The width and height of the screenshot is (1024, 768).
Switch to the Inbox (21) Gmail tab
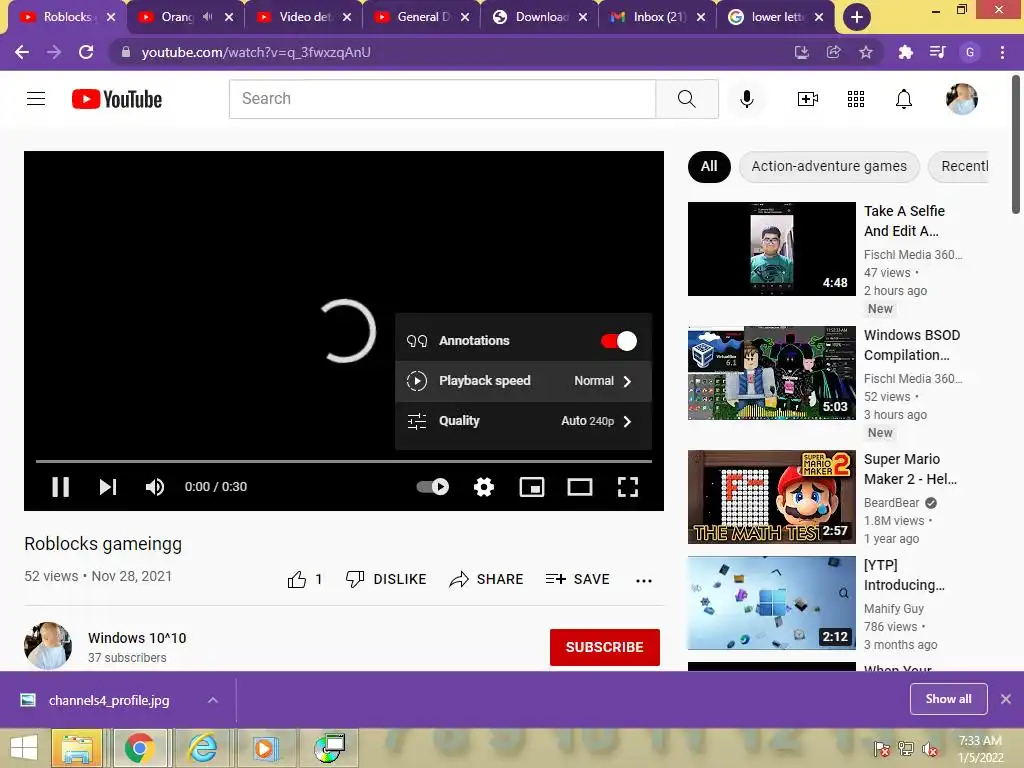658,17
